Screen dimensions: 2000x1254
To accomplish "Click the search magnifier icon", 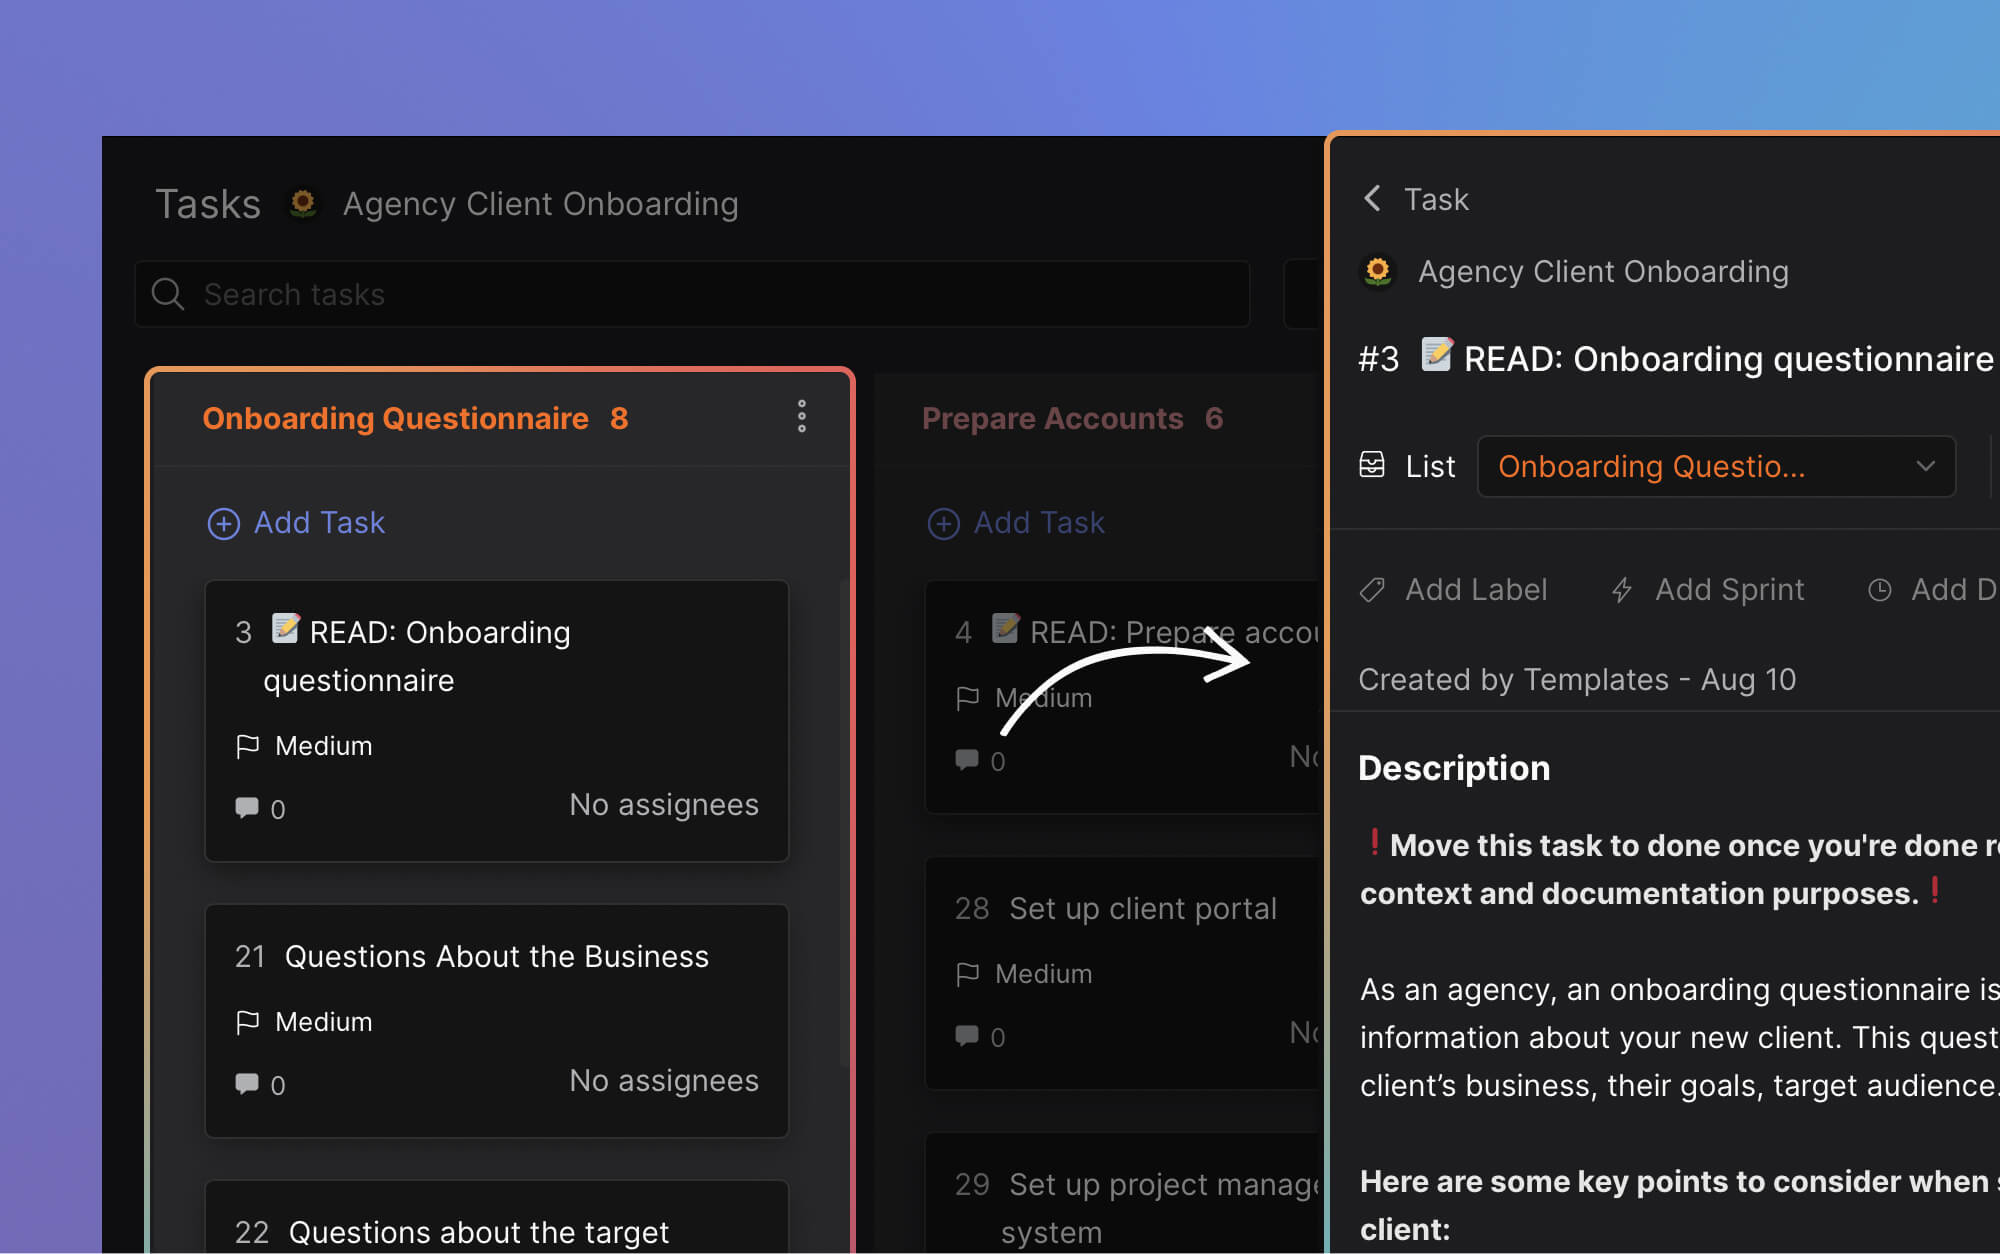I will click(167, 294).
